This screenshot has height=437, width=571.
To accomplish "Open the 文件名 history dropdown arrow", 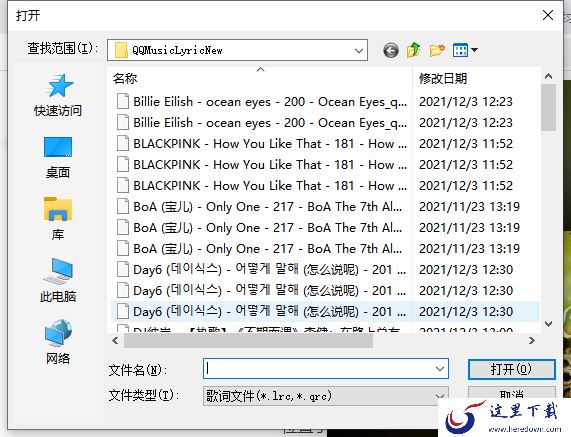I will click(440, 369).
